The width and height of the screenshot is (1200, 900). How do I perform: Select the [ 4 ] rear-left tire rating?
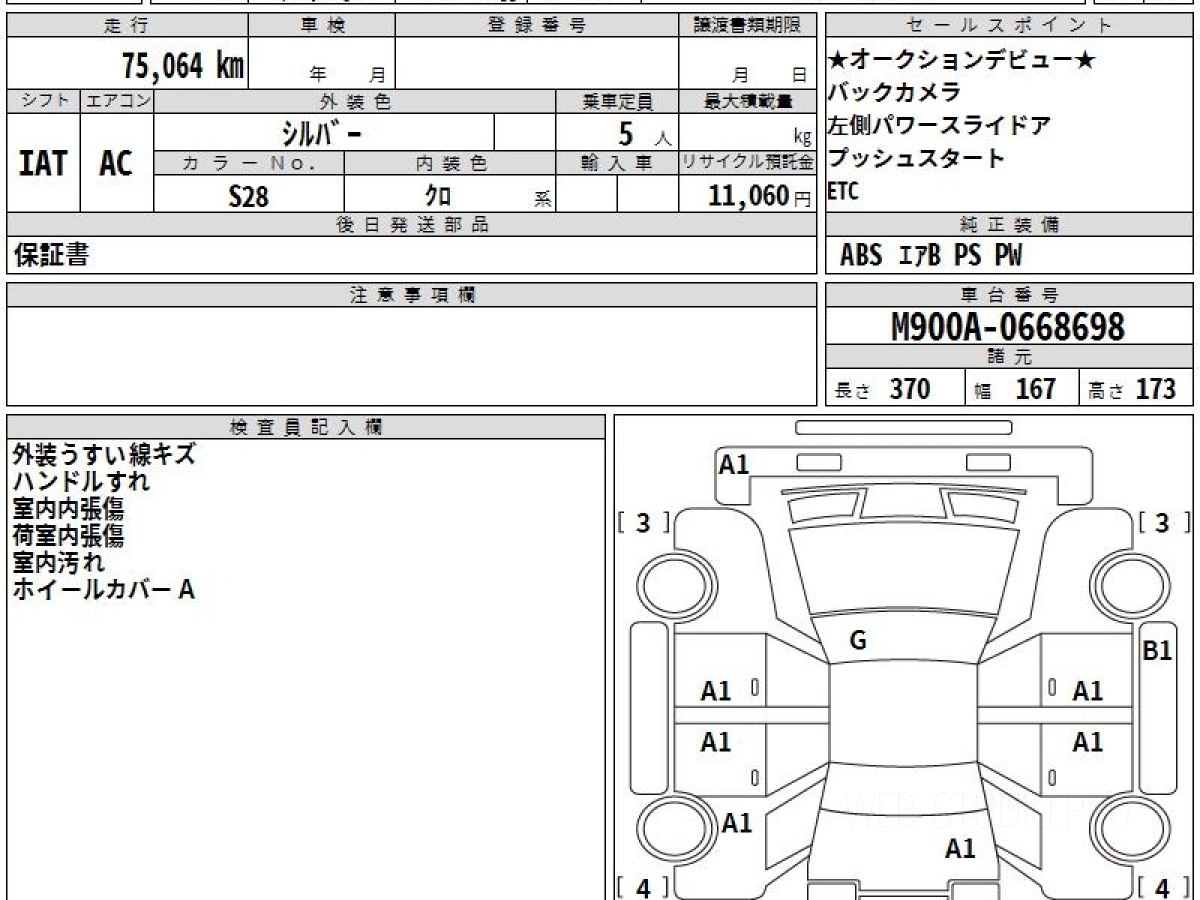(x=644, y=888)
